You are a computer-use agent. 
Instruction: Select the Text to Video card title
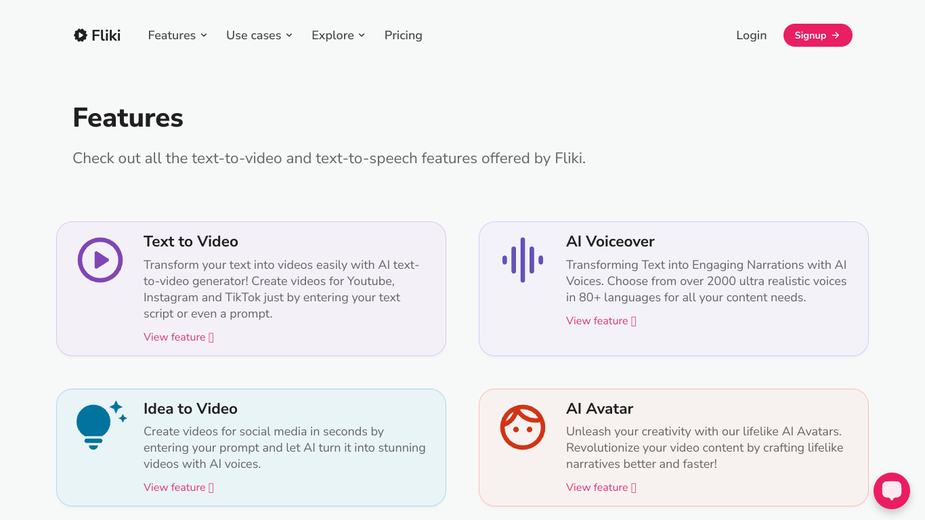click(x=191, y=241)
